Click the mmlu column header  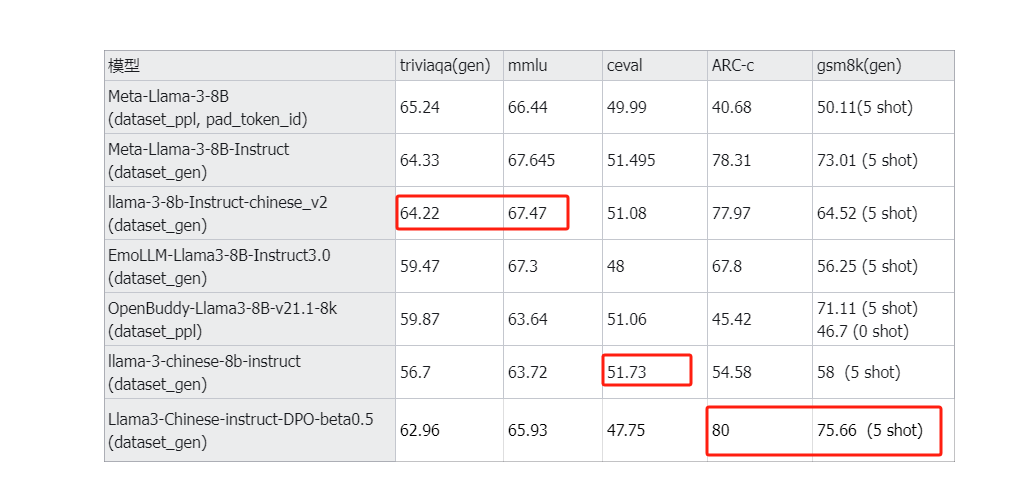(553, 66)
